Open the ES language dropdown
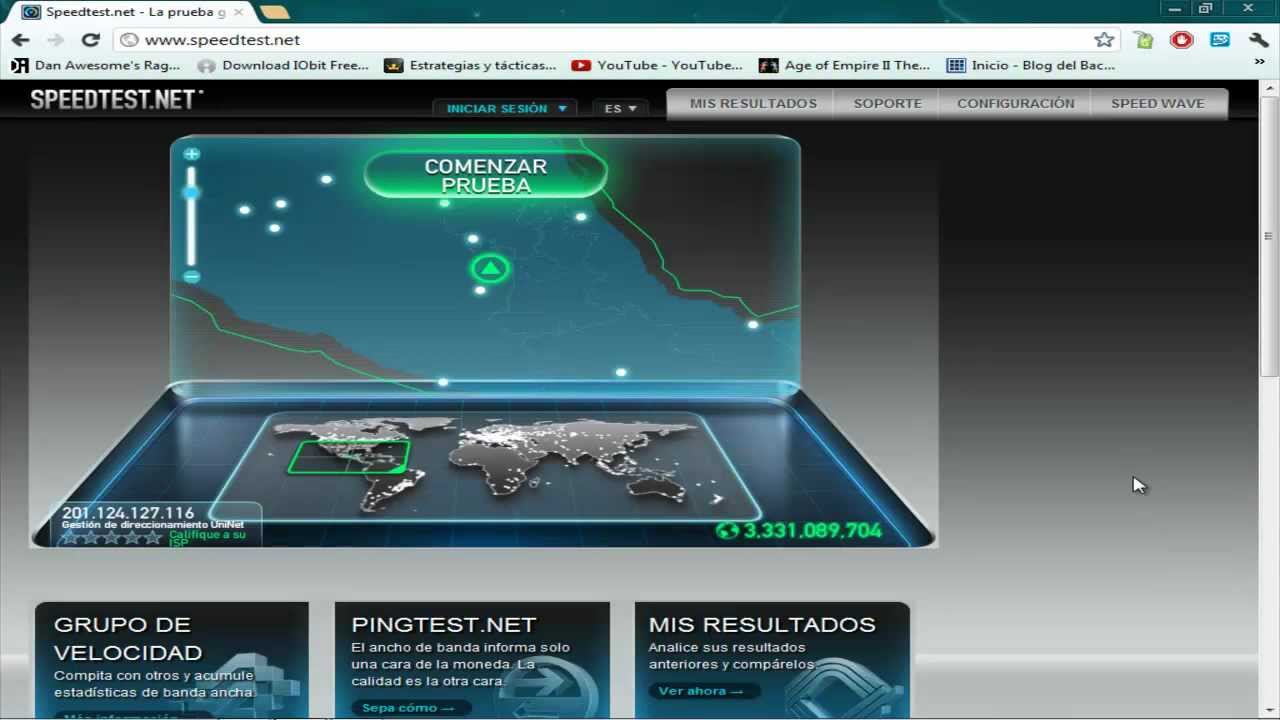1280x720 pixels. pos(620,108)
